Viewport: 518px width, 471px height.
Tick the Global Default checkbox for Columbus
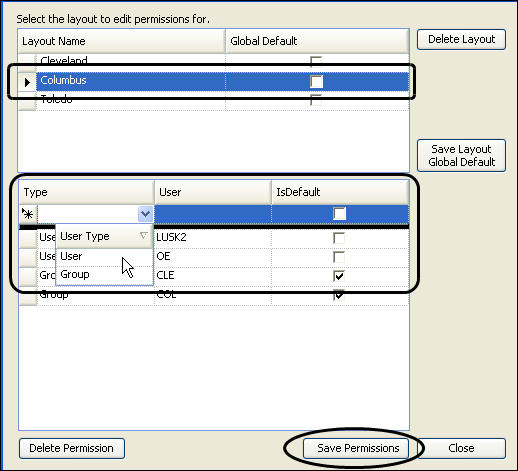tap(316, 81)
